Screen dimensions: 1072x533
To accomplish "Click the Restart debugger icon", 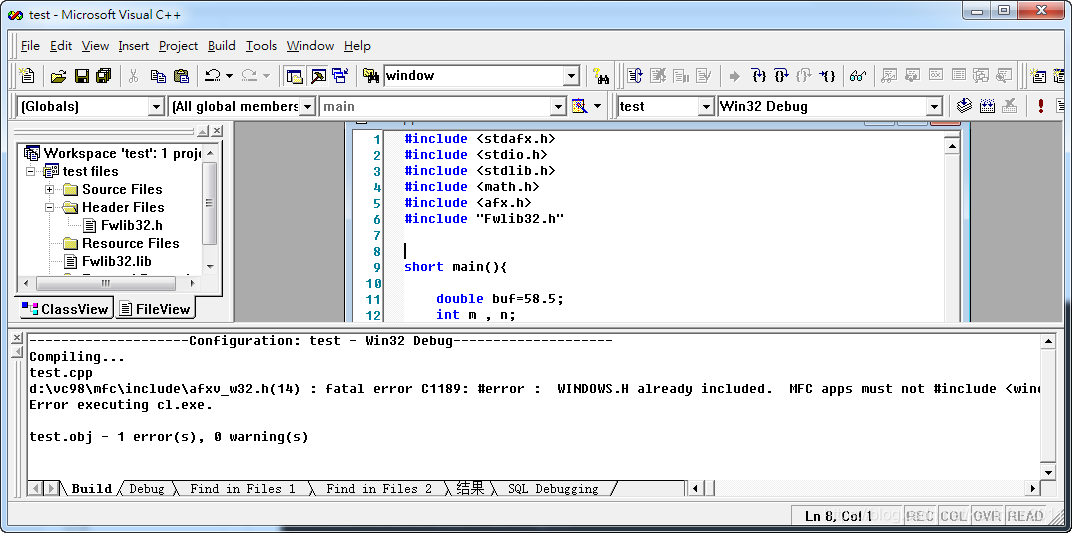I will 635,76.
